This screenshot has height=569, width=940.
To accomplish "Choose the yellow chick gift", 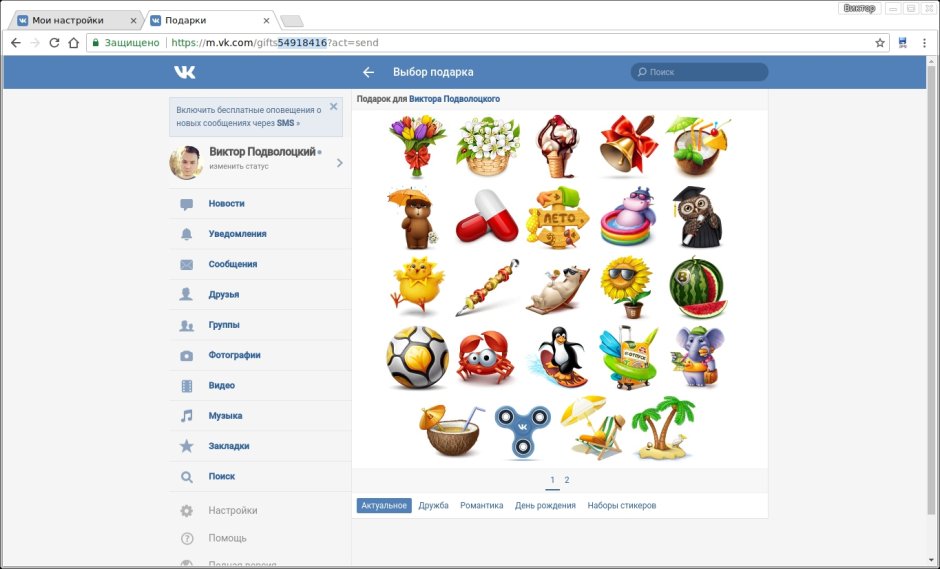I will pos(417,286).
